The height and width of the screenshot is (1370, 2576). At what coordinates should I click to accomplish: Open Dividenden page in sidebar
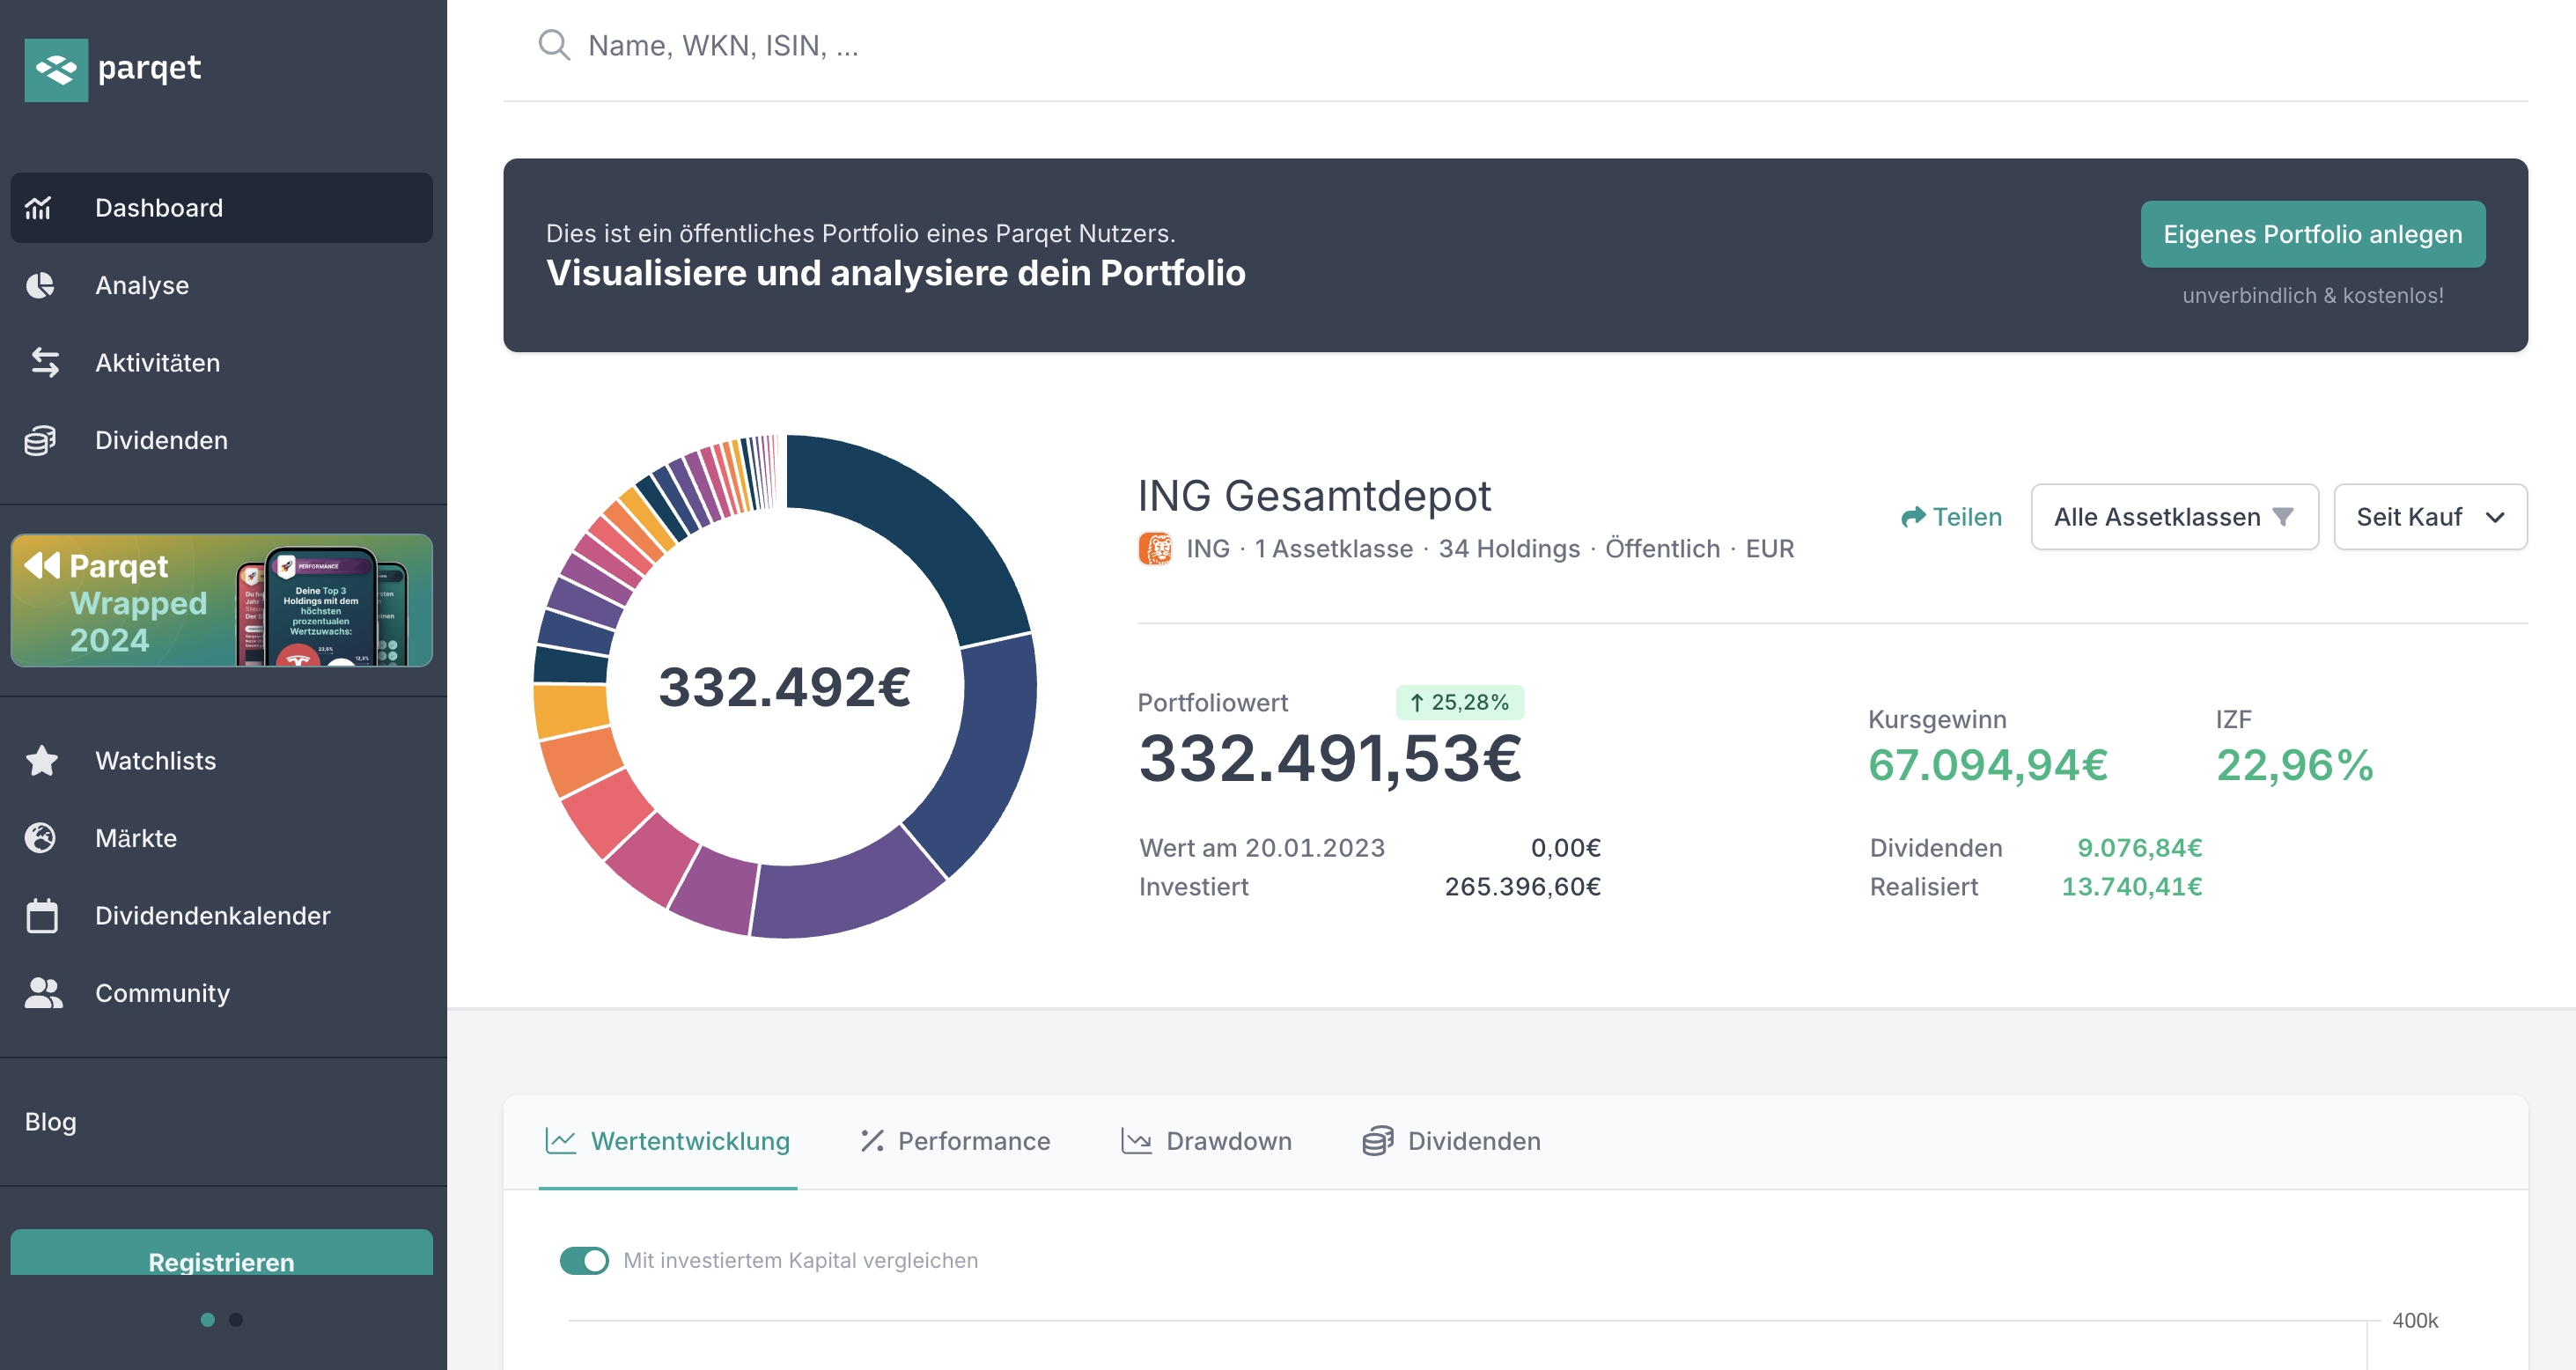pyautogui.click(x=221, y=440)
